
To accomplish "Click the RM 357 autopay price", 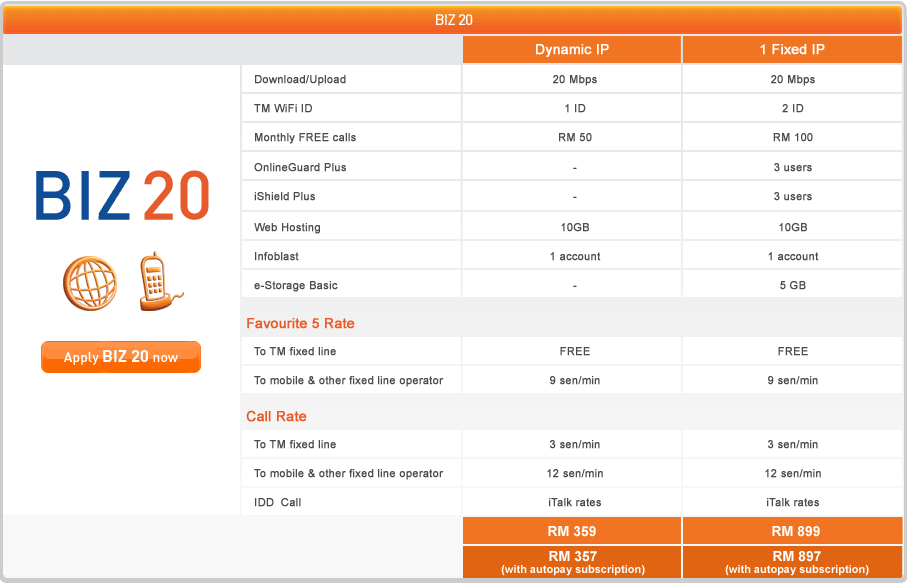I will [572, 562].
